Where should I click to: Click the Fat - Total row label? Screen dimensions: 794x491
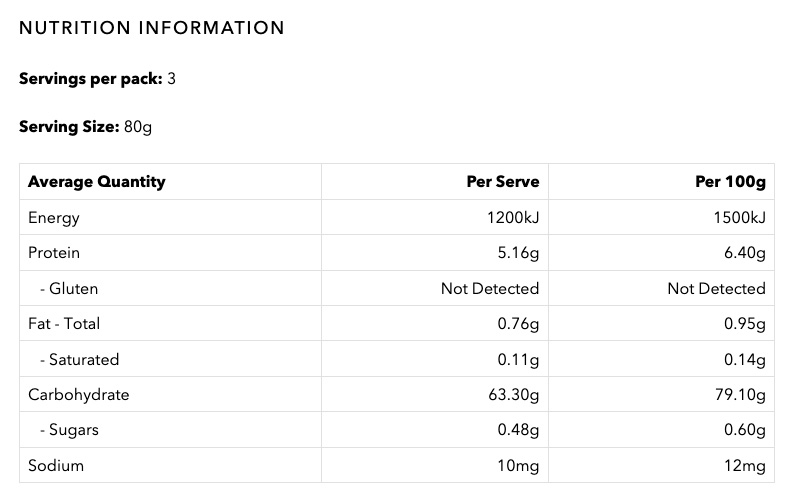(64, 324)
